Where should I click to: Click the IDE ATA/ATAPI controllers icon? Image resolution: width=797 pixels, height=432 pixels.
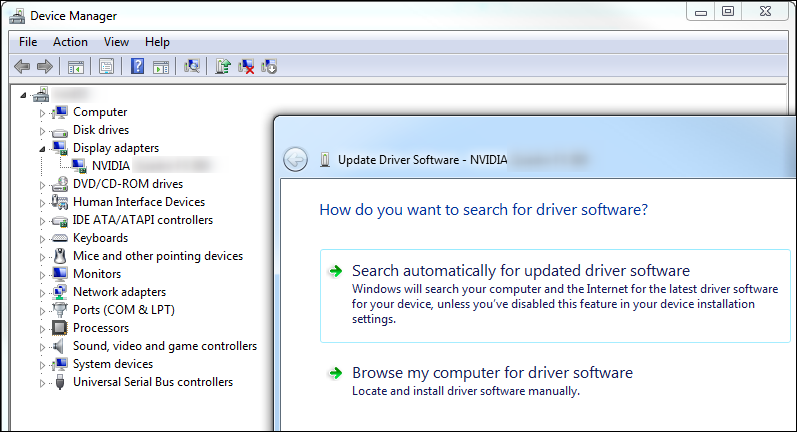pyautogui.click(x=60, y=221)
